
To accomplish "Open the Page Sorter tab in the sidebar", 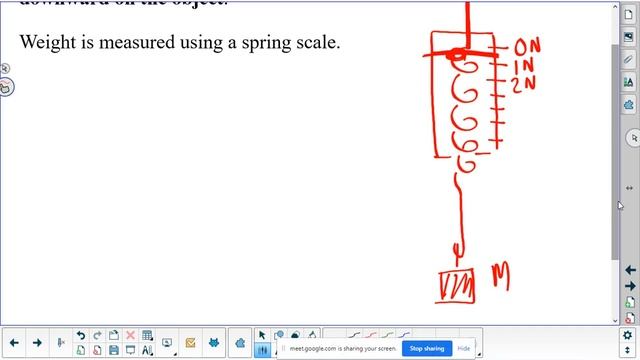I will coord(629,15).
